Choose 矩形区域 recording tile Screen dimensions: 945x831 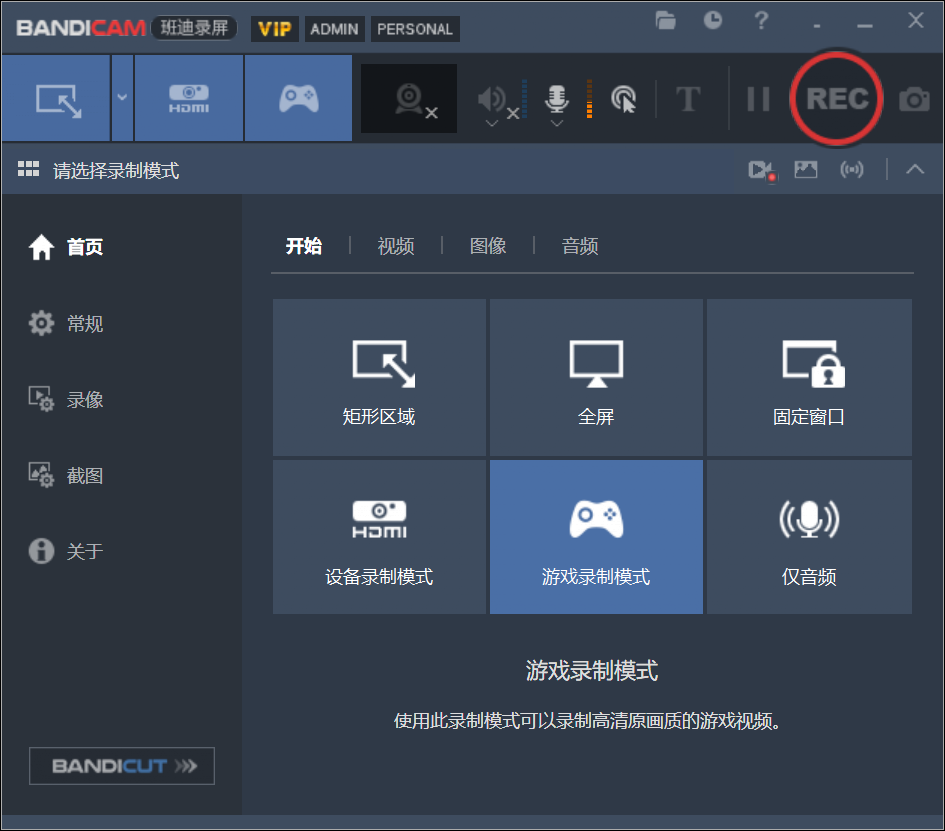click(379, 377)
